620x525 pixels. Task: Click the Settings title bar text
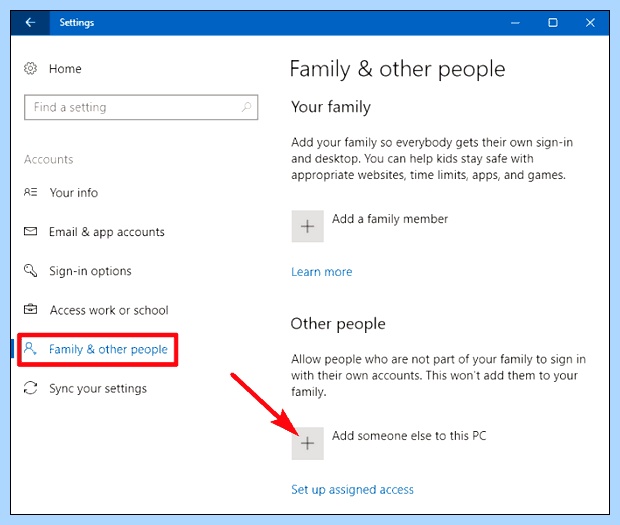pos(77,23)
